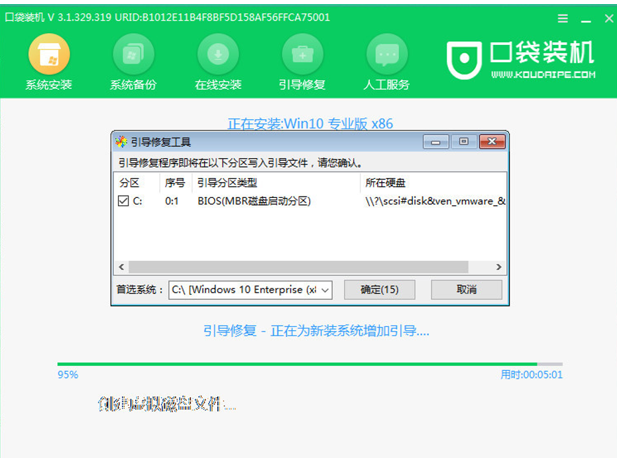Close the 口袋装机 main window
617x459 pixels.
click(609, 18)
